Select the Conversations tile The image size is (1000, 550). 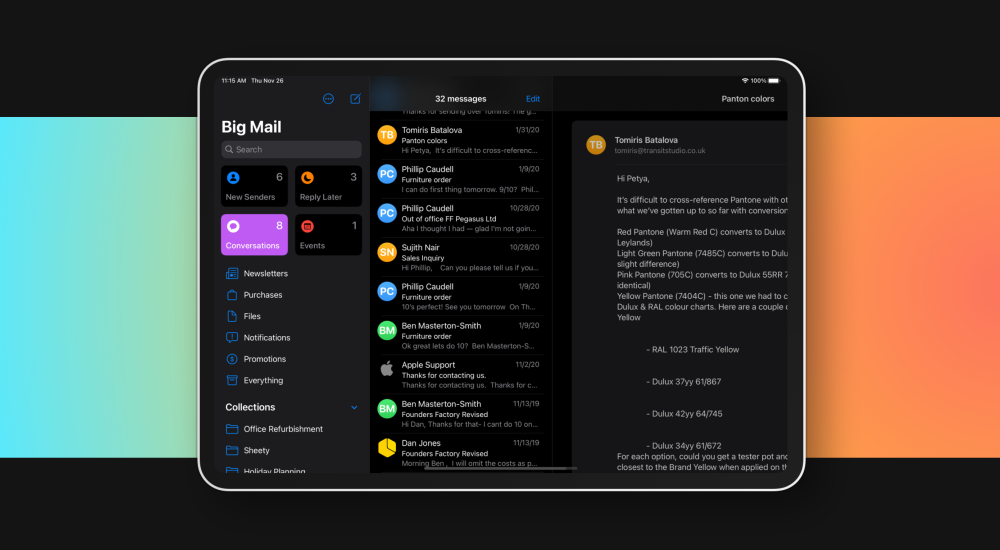[254, 234]
